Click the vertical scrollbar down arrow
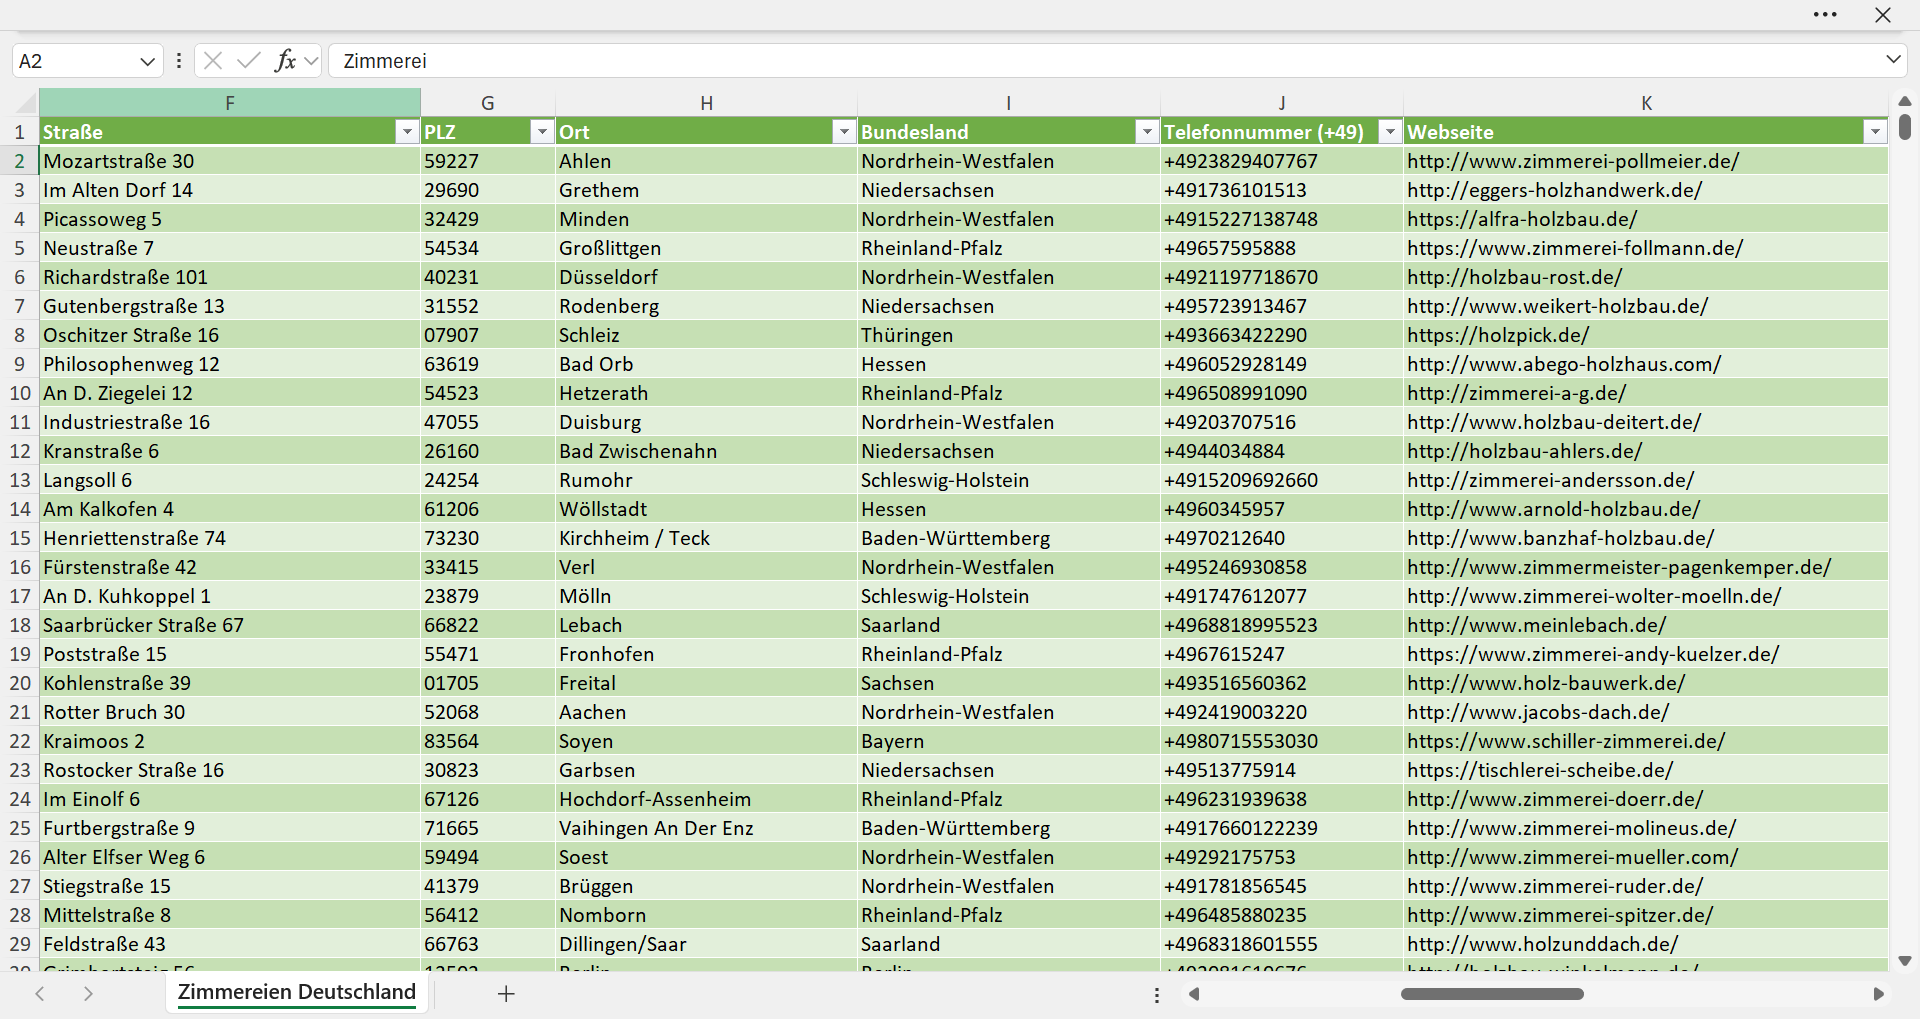The width and height of the screenshot is (1920, 1019). point(1905,961)
